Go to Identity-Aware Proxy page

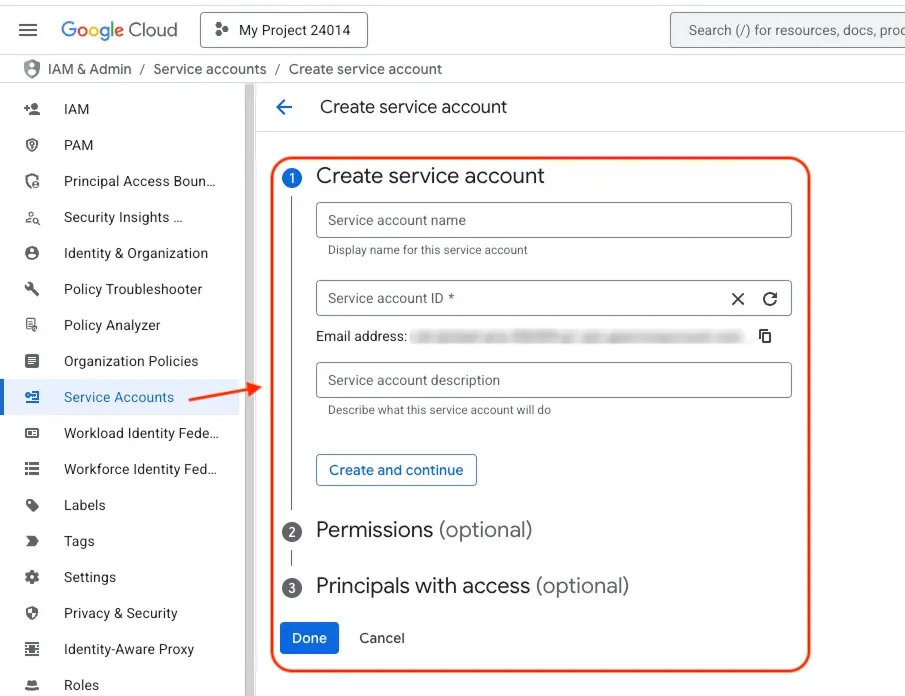[x=129, y=649]
